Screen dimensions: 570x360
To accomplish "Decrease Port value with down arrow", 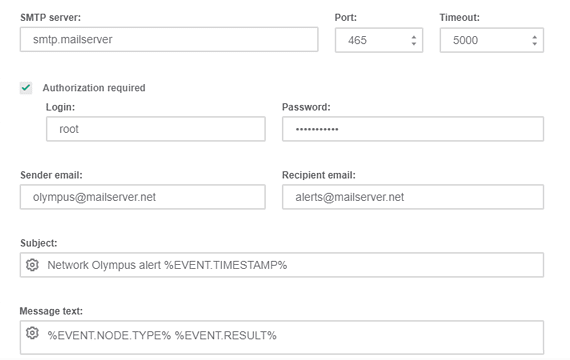I will coord(414,43).
